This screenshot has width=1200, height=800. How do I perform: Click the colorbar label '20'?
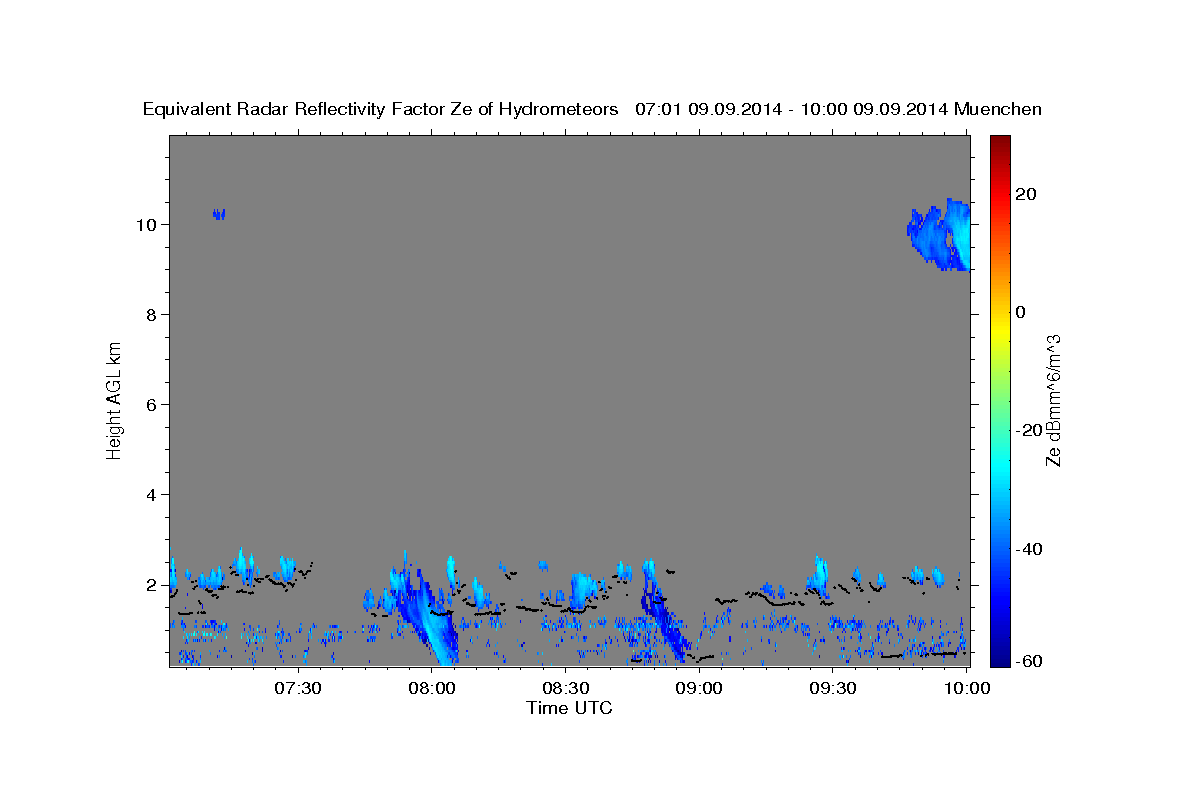(x=1026, y=194)
